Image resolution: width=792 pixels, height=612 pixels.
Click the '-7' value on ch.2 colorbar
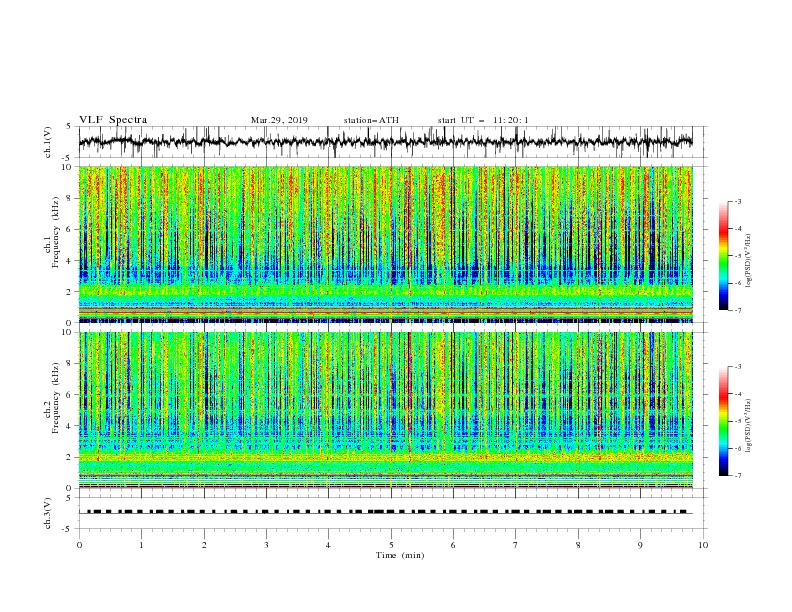738,476
